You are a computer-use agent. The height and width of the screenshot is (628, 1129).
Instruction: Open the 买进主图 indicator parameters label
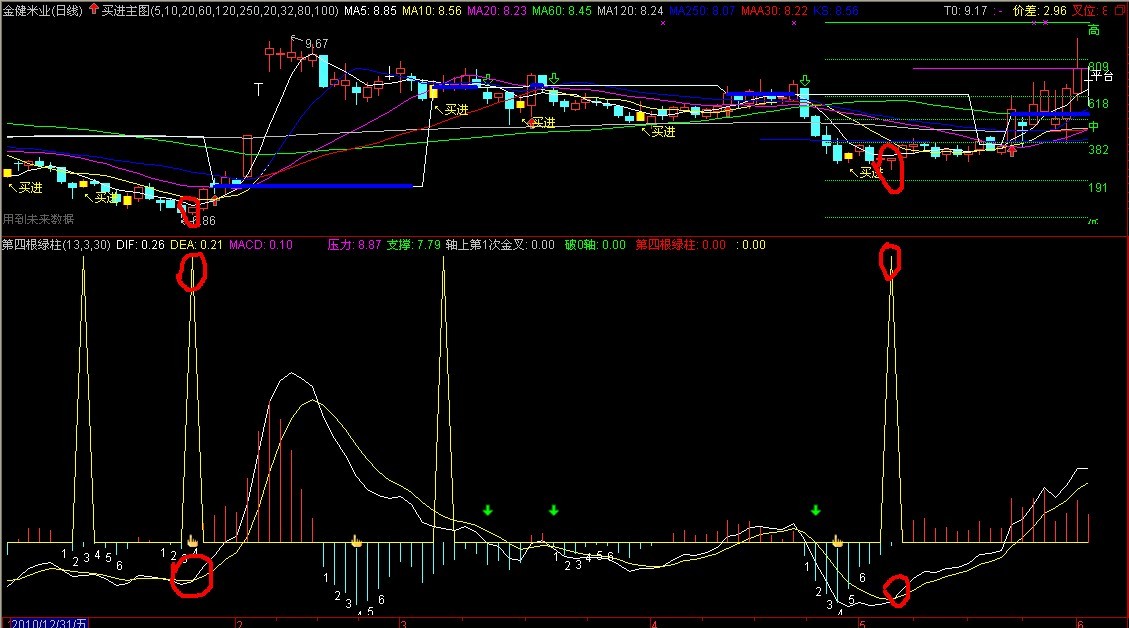220,9
